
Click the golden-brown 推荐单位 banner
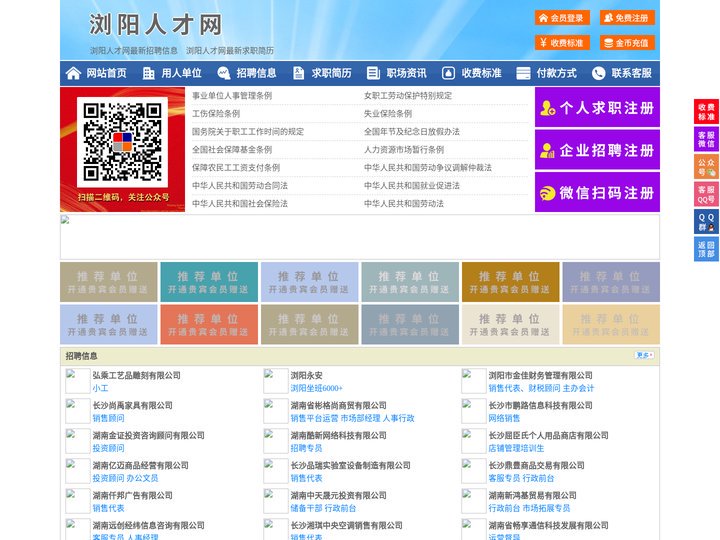click(x=511, y=282)
